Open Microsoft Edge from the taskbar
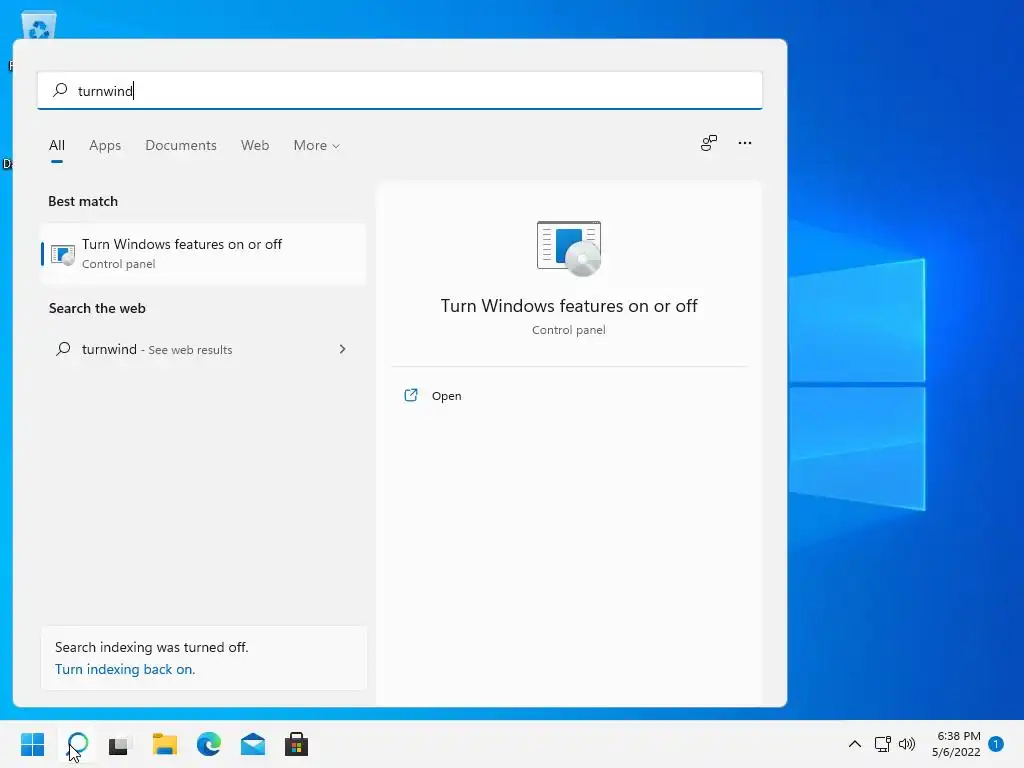This screenshot has height=768, width=1024. tap(209, 744)
